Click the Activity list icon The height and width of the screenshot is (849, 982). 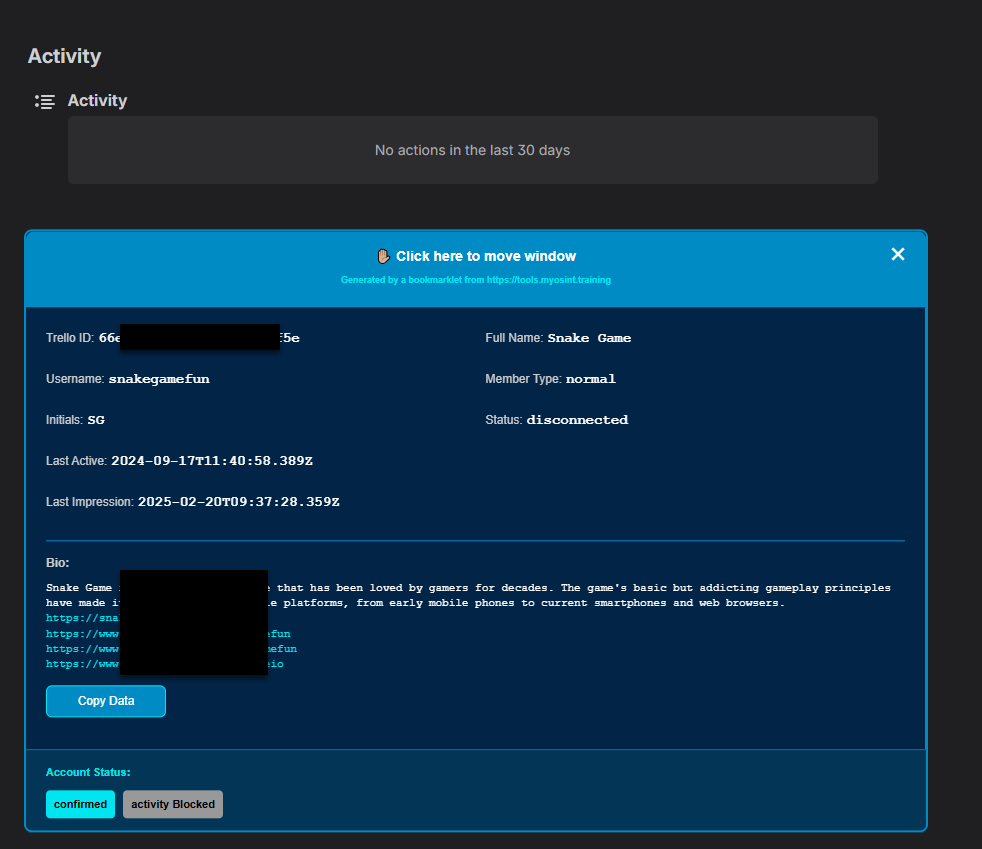[x=45, y=101]
